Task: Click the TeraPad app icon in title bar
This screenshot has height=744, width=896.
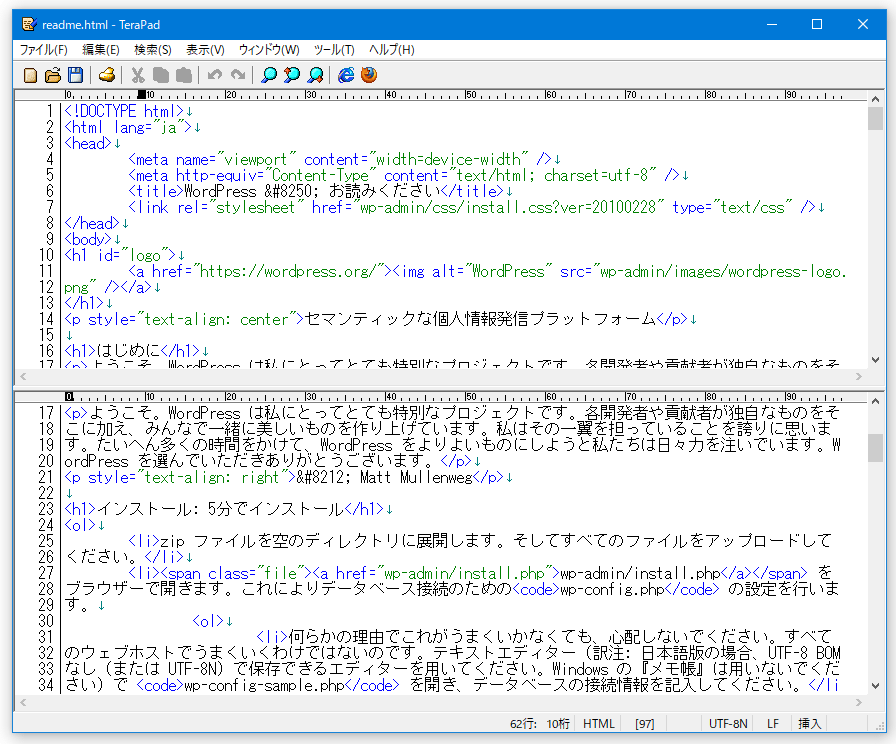Action: click(29, 25)
